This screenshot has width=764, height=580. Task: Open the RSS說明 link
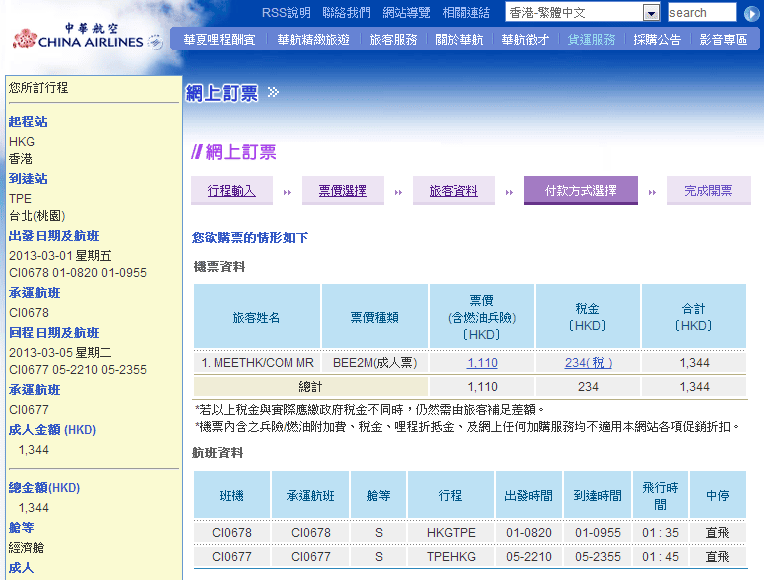pos(286,13)
